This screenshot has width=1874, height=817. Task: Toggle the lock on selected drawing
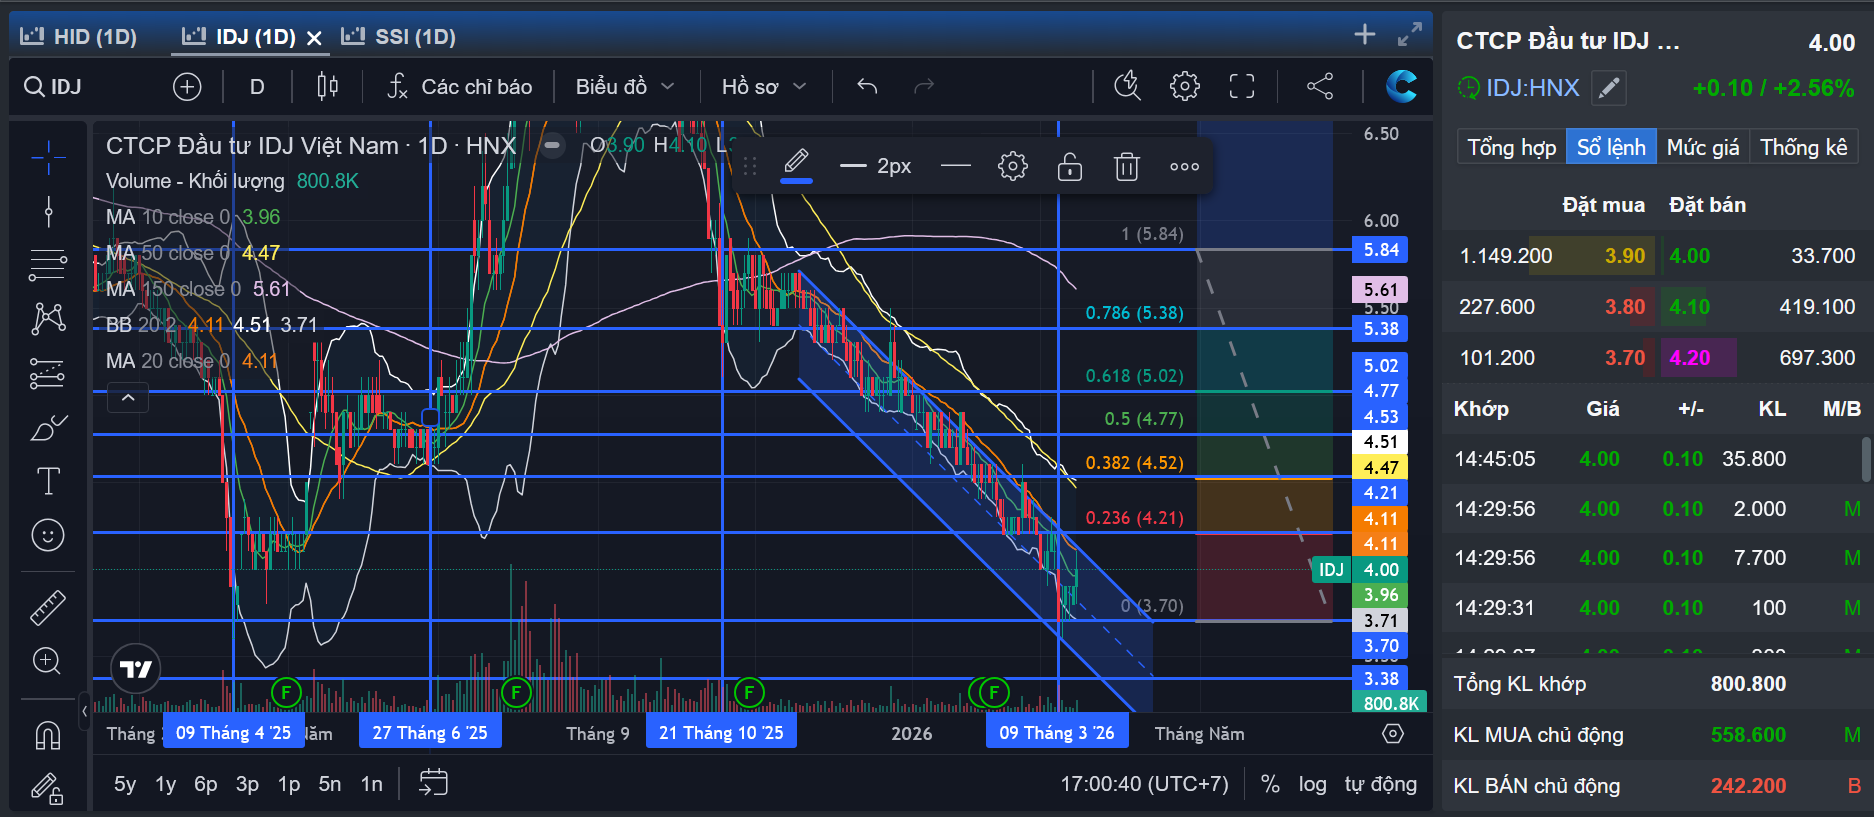point(1070,166)
